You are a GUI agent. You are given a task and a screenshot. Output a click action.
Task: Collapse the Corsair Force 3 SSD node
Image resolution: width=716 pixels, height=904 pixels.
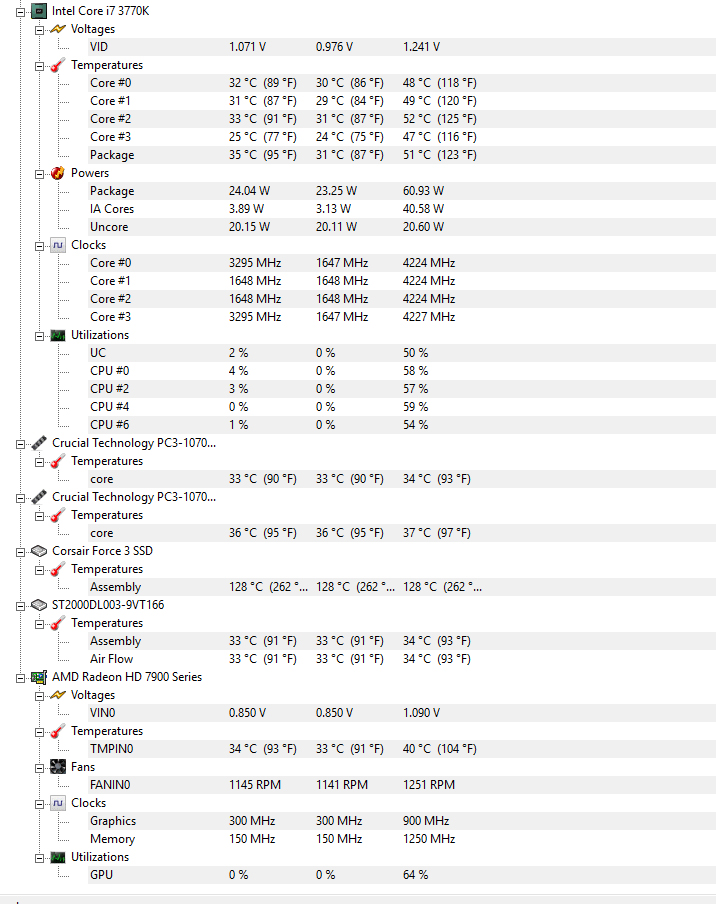point(21,551)
